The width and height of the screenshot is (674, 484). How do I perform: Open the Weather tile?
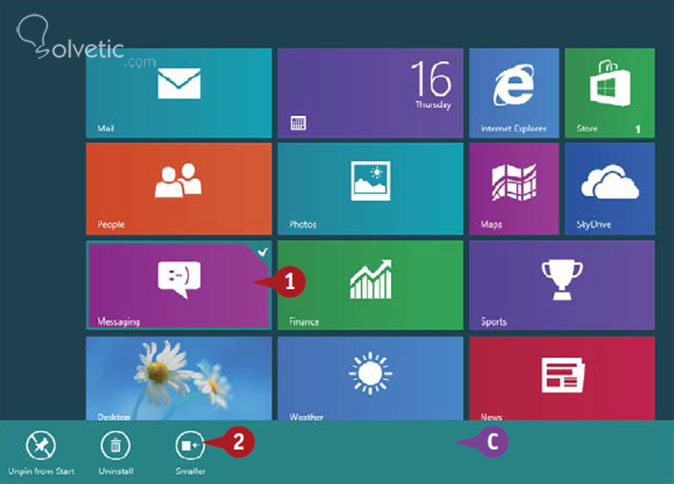click(370, 378)
